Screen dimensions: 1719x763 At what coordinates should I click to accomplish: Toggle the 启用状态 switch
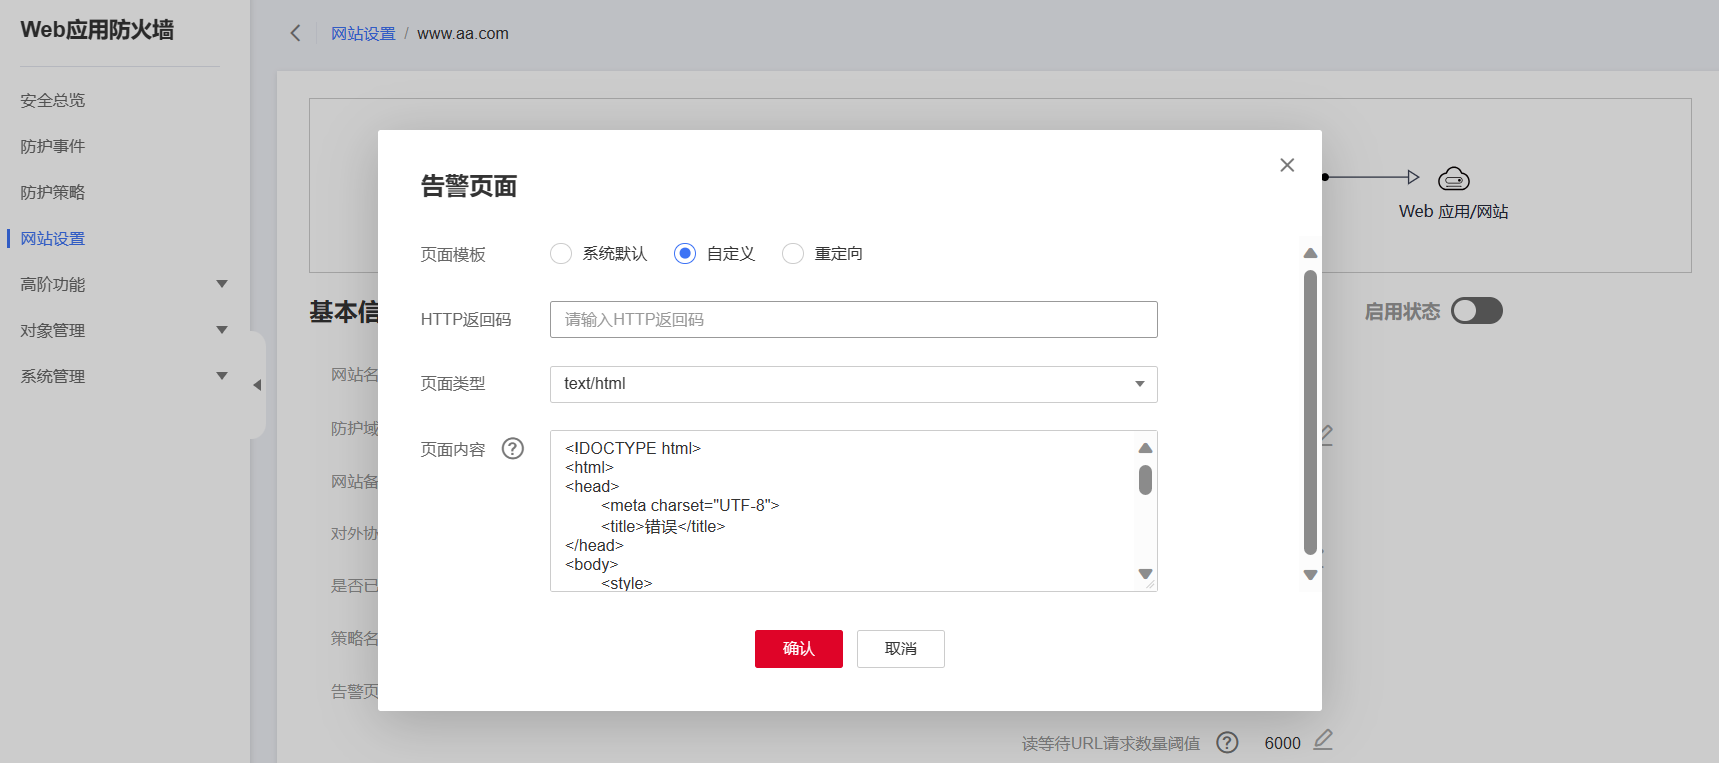pyautogui.click(x=1476, y=311)
